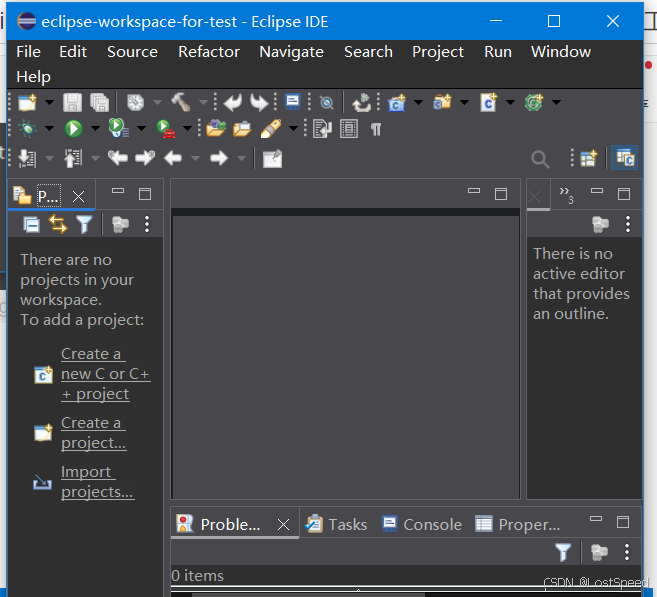Minimize the editor area pane
The width and height of the screenshot is (657, 597).
[474, 191]
